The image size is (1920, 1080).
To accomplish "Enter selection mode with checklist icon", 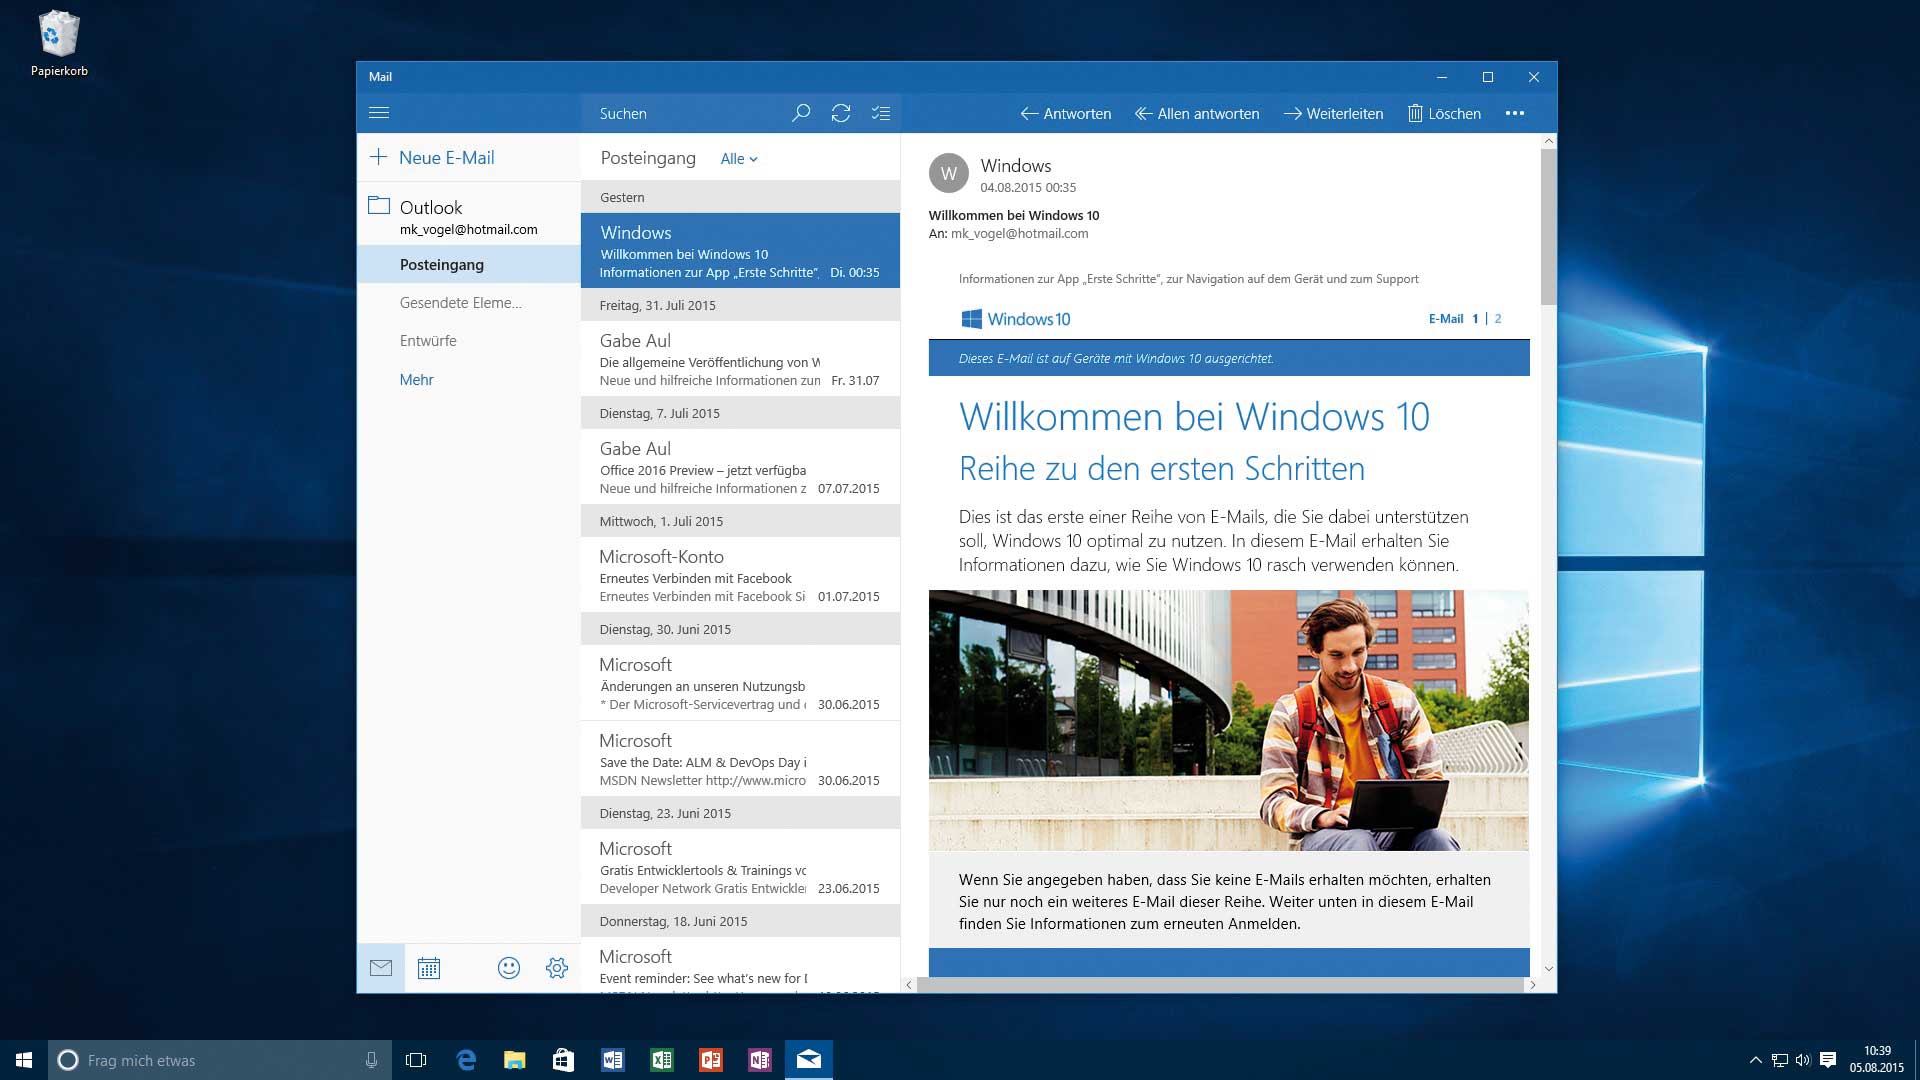I will tap(881, 113).
